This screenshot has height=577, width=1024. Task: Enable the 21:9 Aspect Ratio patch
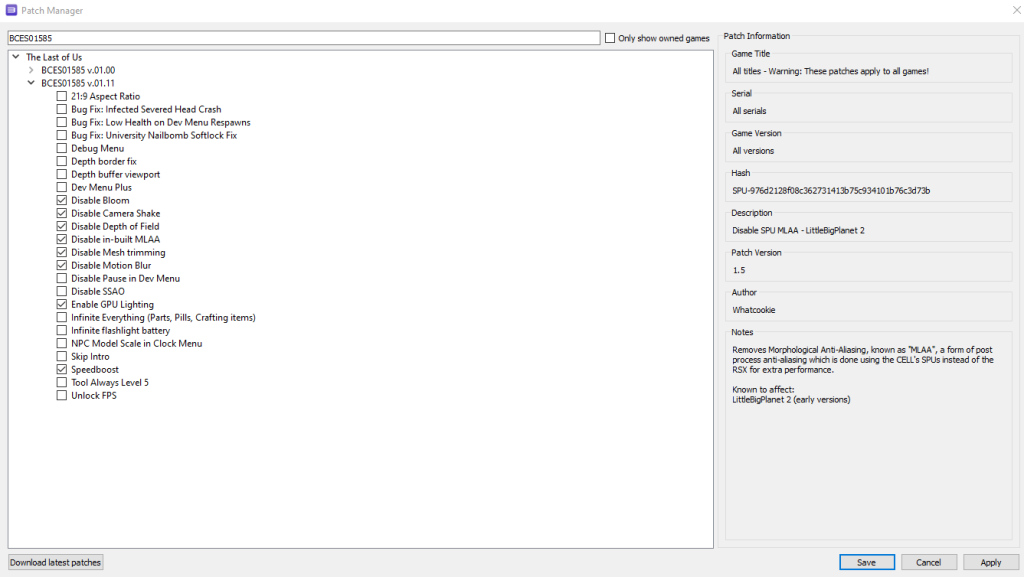coord(62,96)
